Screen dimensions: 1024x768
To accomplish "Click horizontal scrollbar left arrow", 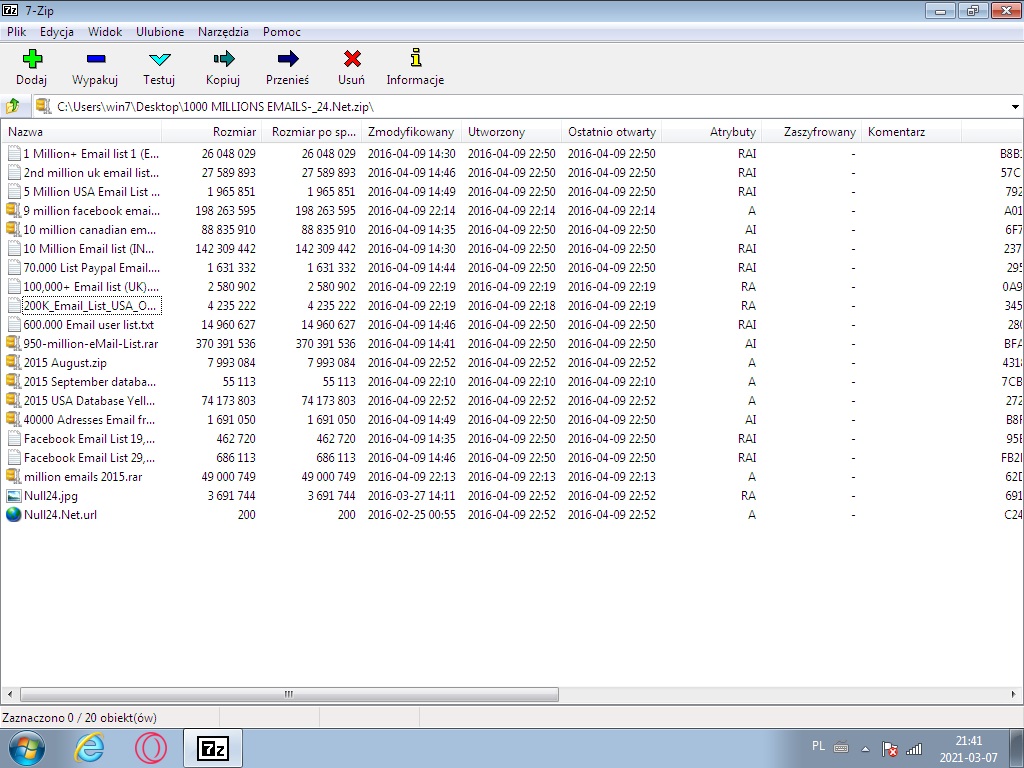I will 9,694.
